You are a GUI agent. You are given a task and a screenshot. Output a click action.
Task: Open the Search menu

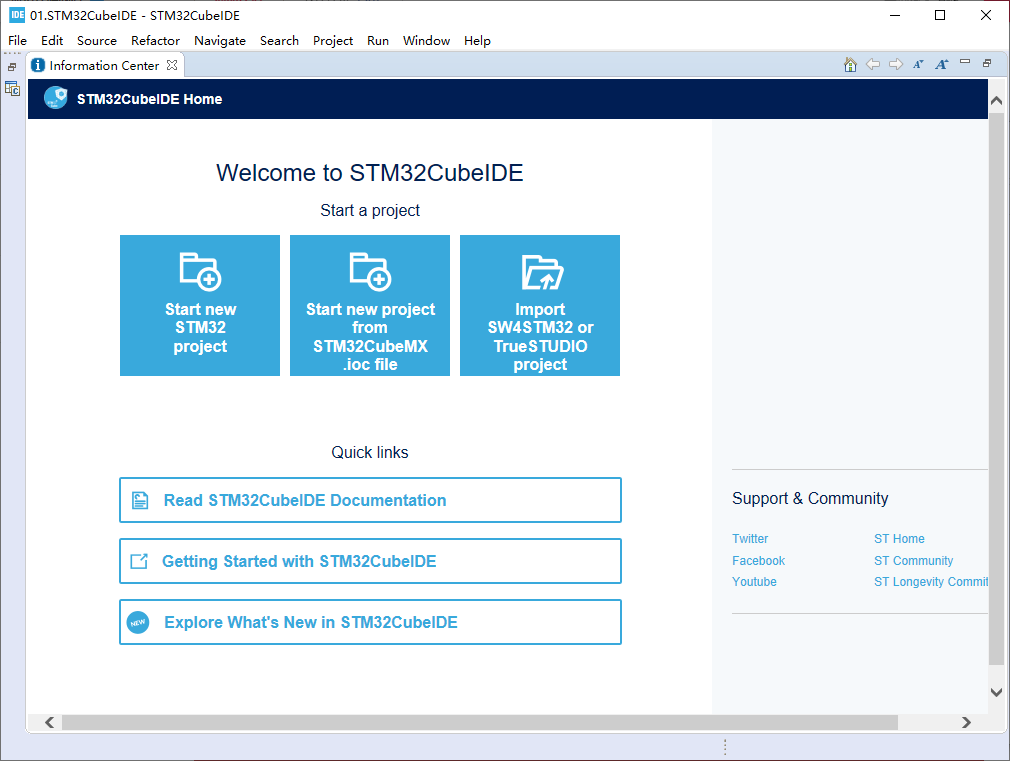pos(279,41)
